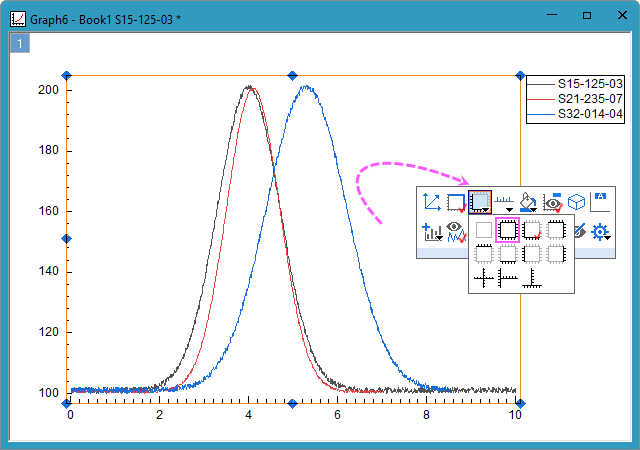Image resolution: width=640 pixels, height=450 pixels.
Task: Click the 3D cube icon in mini toolbar
Action: pyautogui.click(x=576, y=202)
